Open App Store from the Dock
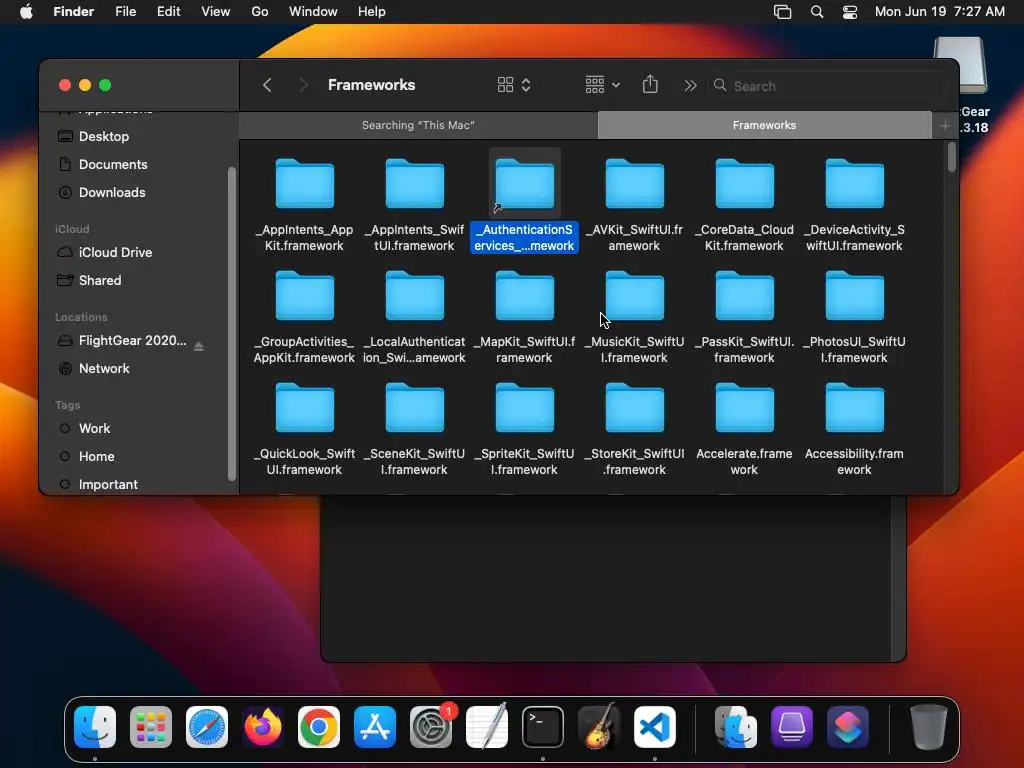The width and height of the screenshot is (1024, 768). point(375,727)
